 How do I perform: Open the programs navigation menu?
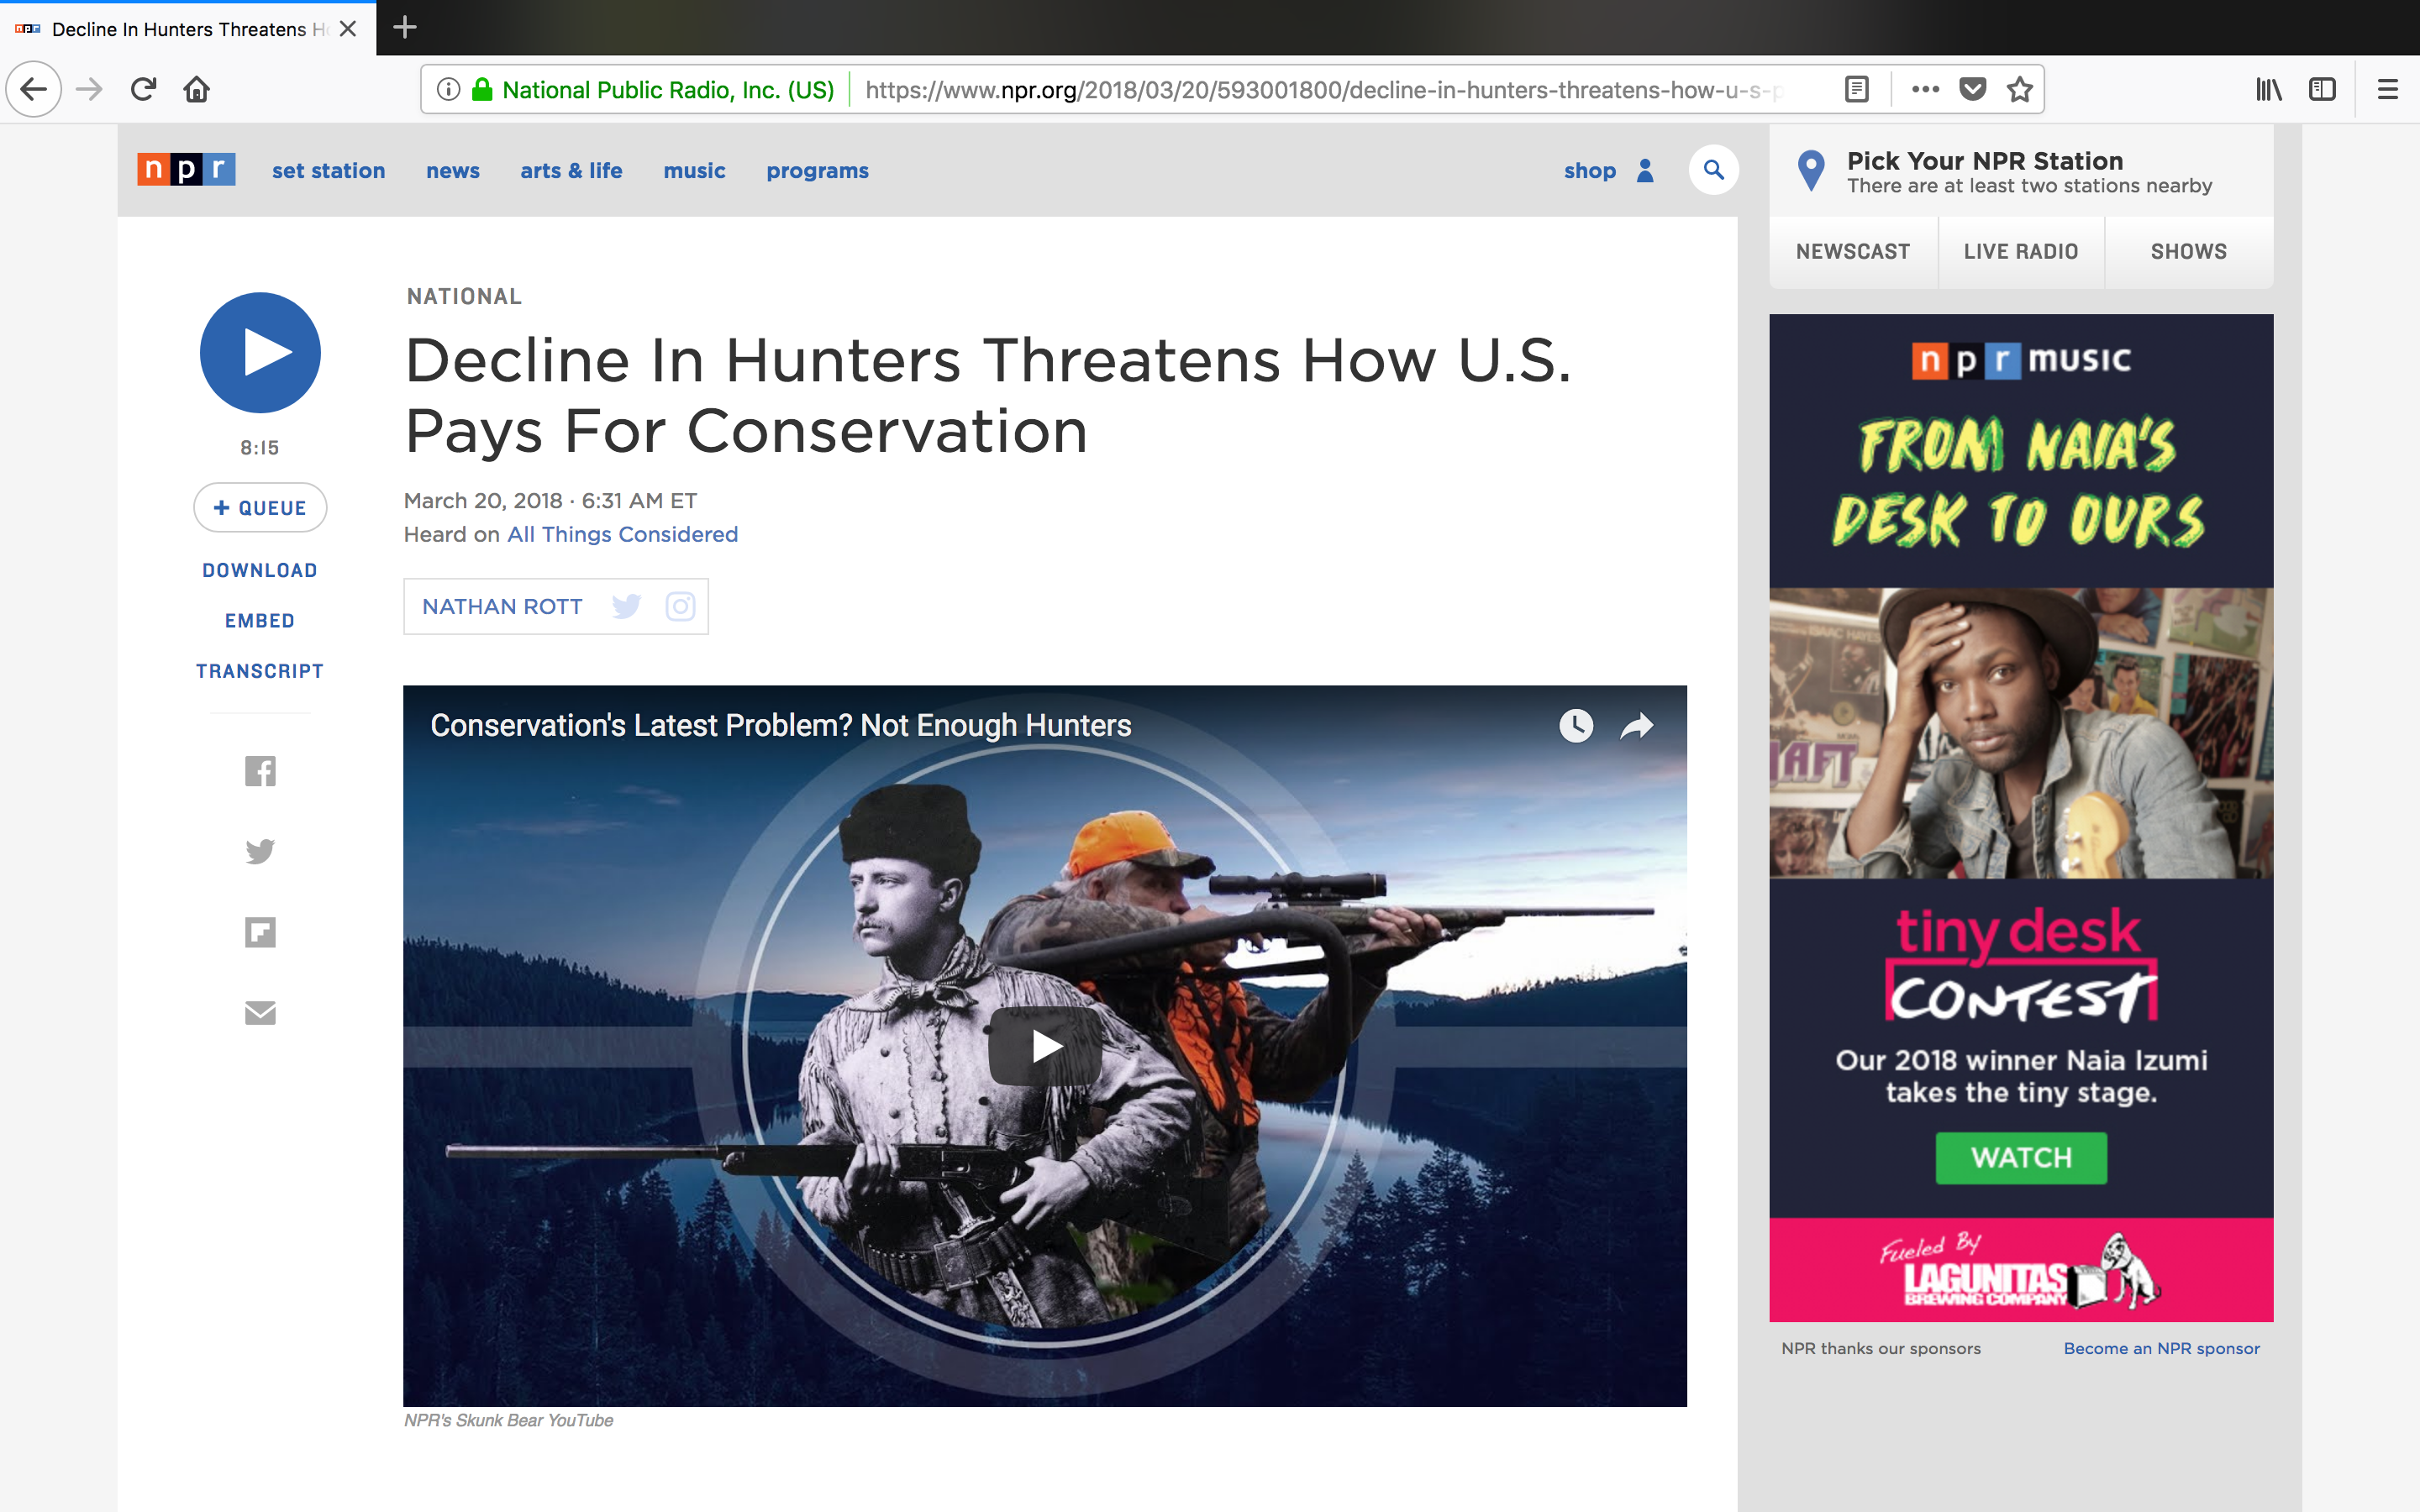click(817, 171)
